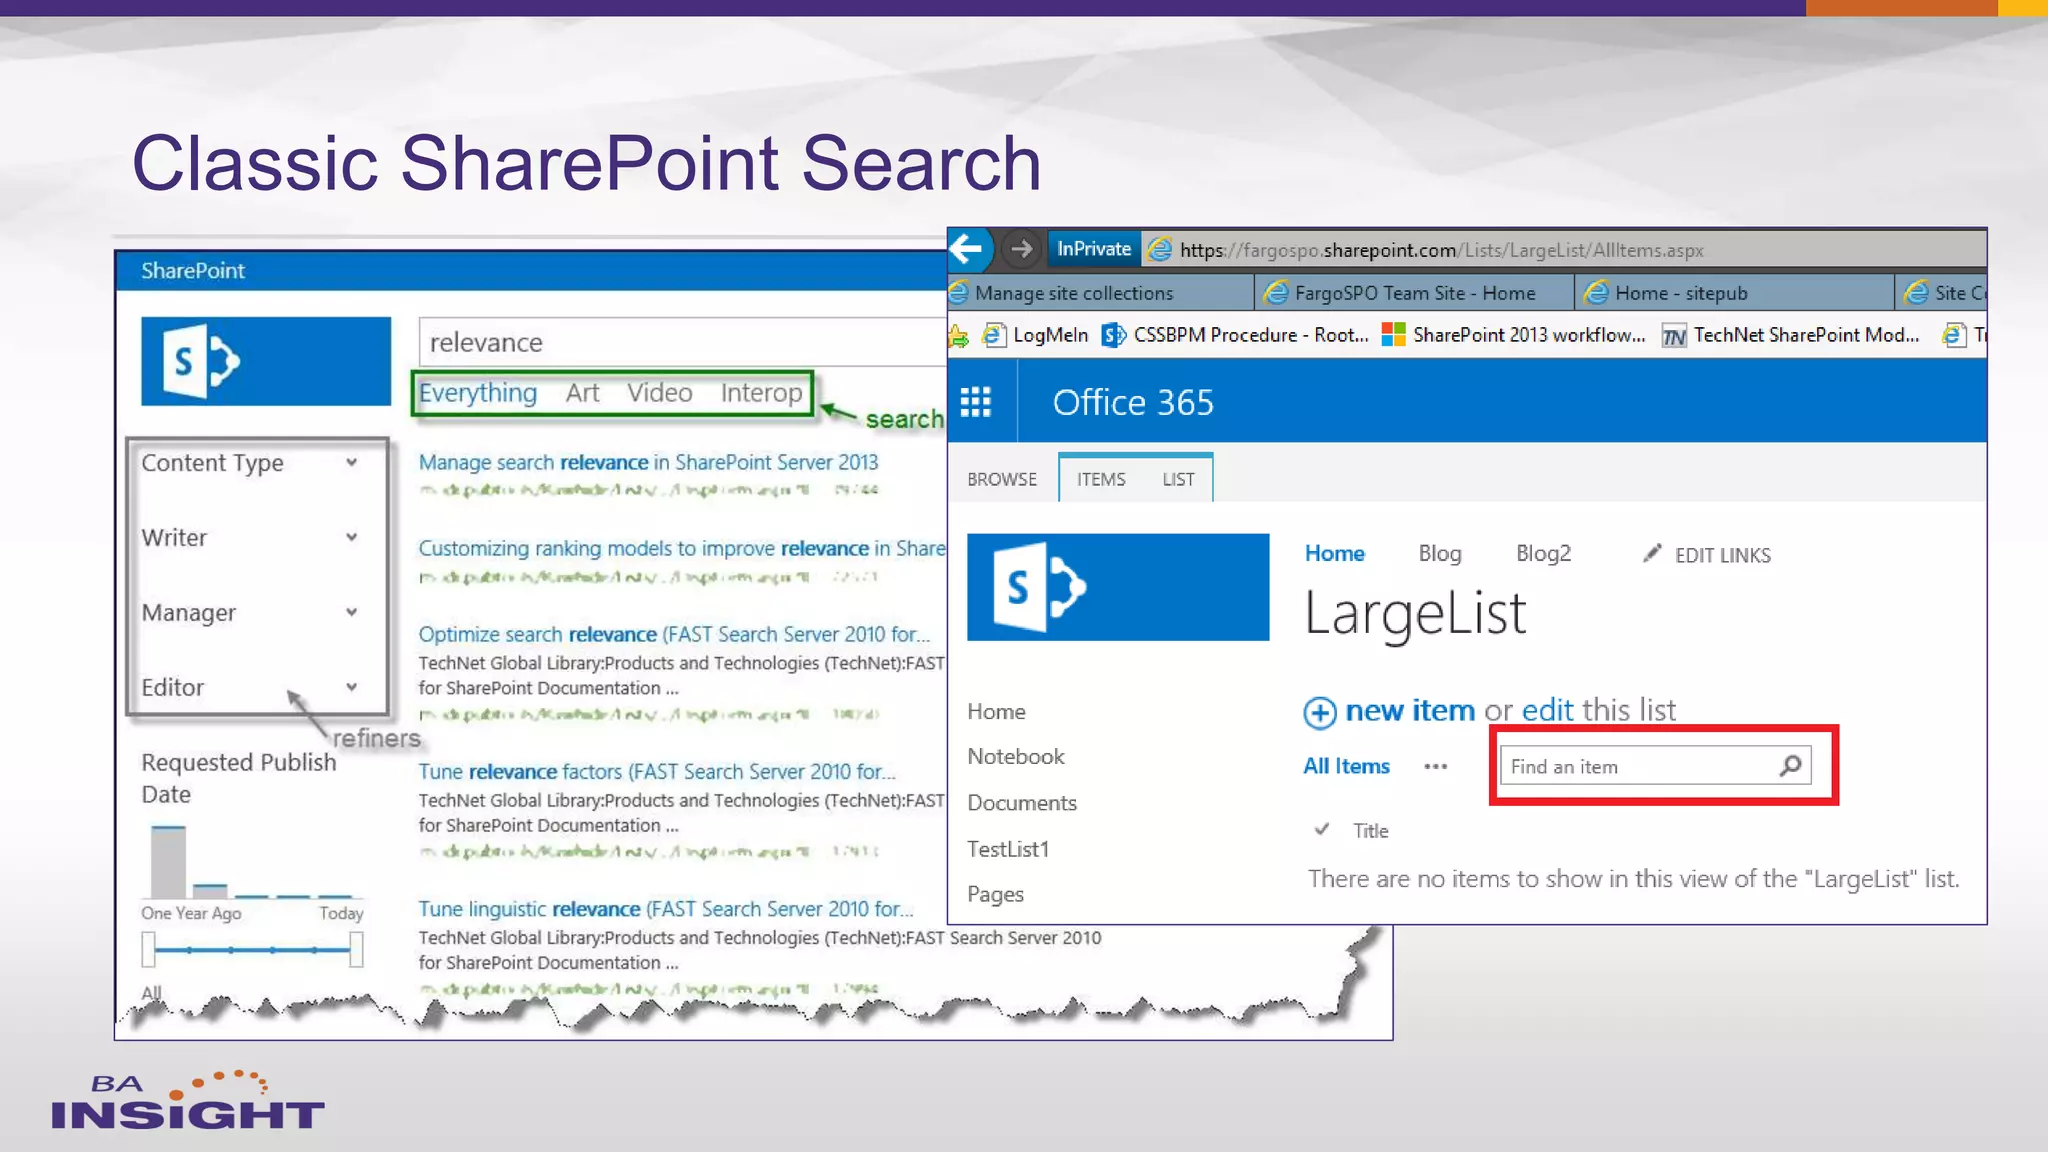The height and width of the screenshot is (1152, 2048).
Task: Open CSSBPM Procedure favorite bookmark
Action: (1235, 335)
